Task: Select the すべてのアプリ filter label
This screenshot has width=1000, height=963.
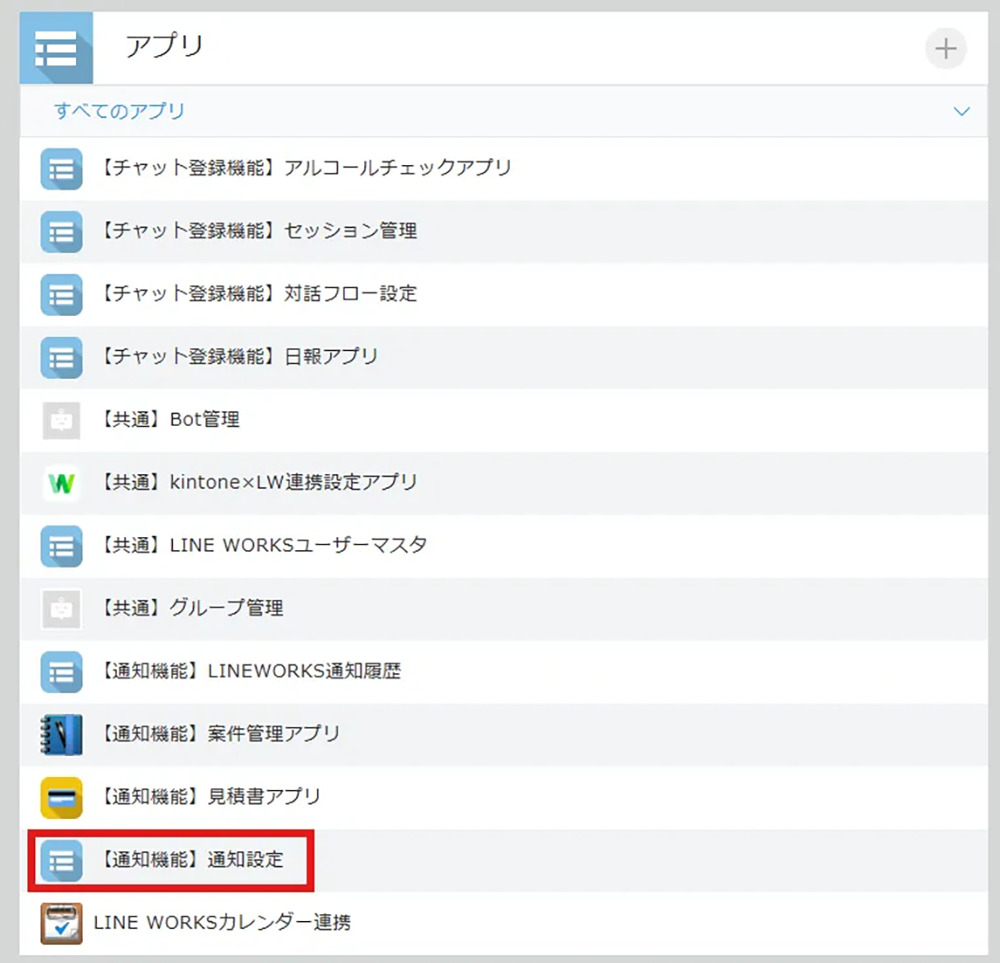Action: click(x=119, y=111)
